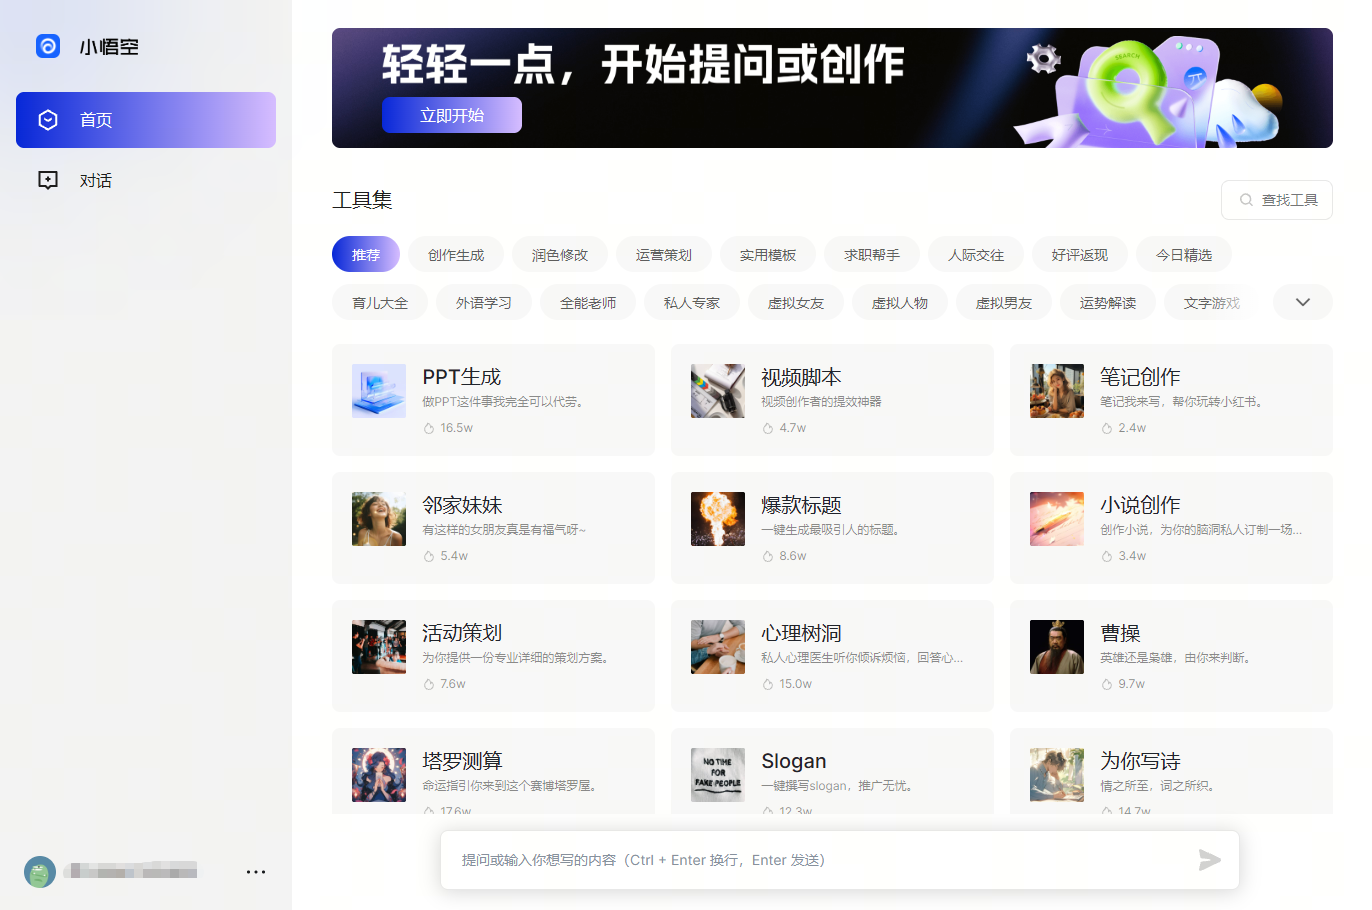Image resolution: width=1372 pixels, height=910 pixels.
Task: Select the 私人专家 category tab
Action: pyautogui.click(x=692, y=303)
